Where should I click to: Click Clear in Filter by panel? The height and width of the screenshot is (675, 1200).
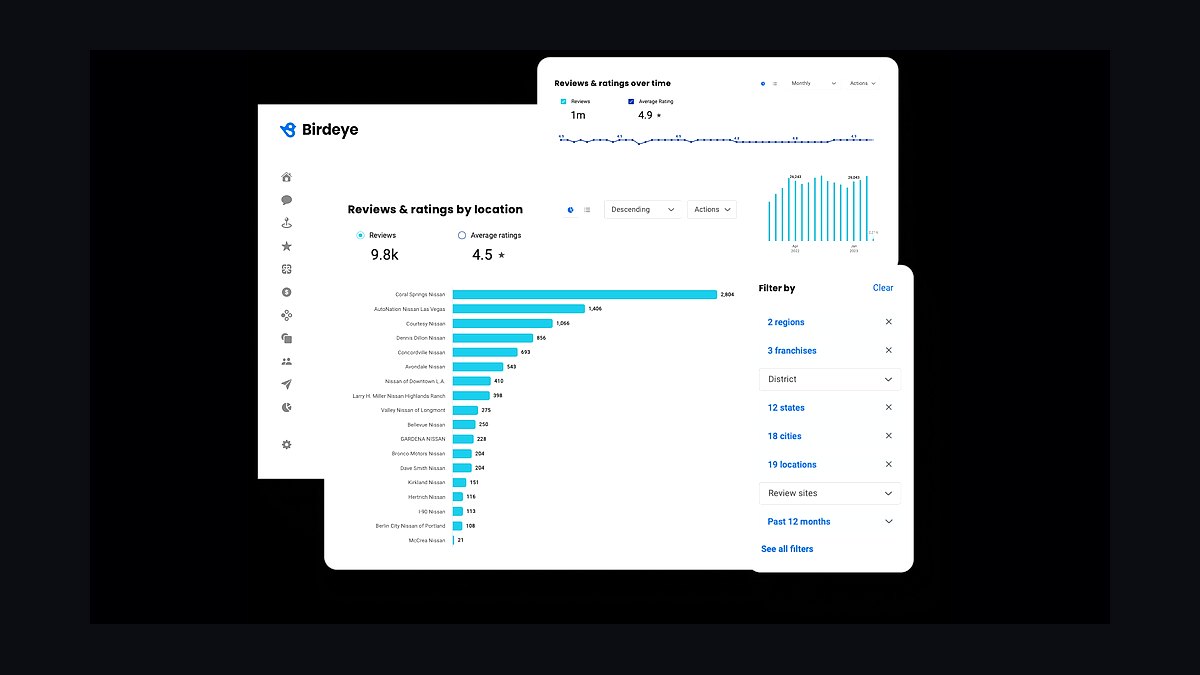(x=883, y=288)
